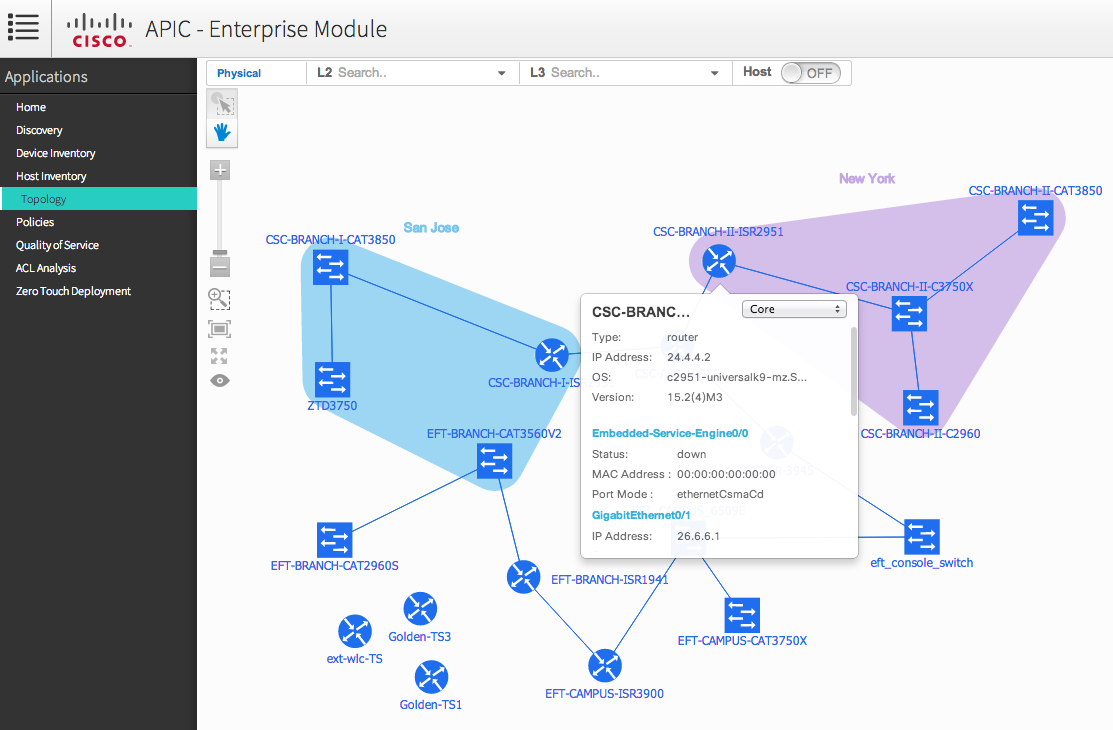This screenshot has width=1113, height=730.
Task: Select the hand pan tool
Action: [x=221, y=132]
